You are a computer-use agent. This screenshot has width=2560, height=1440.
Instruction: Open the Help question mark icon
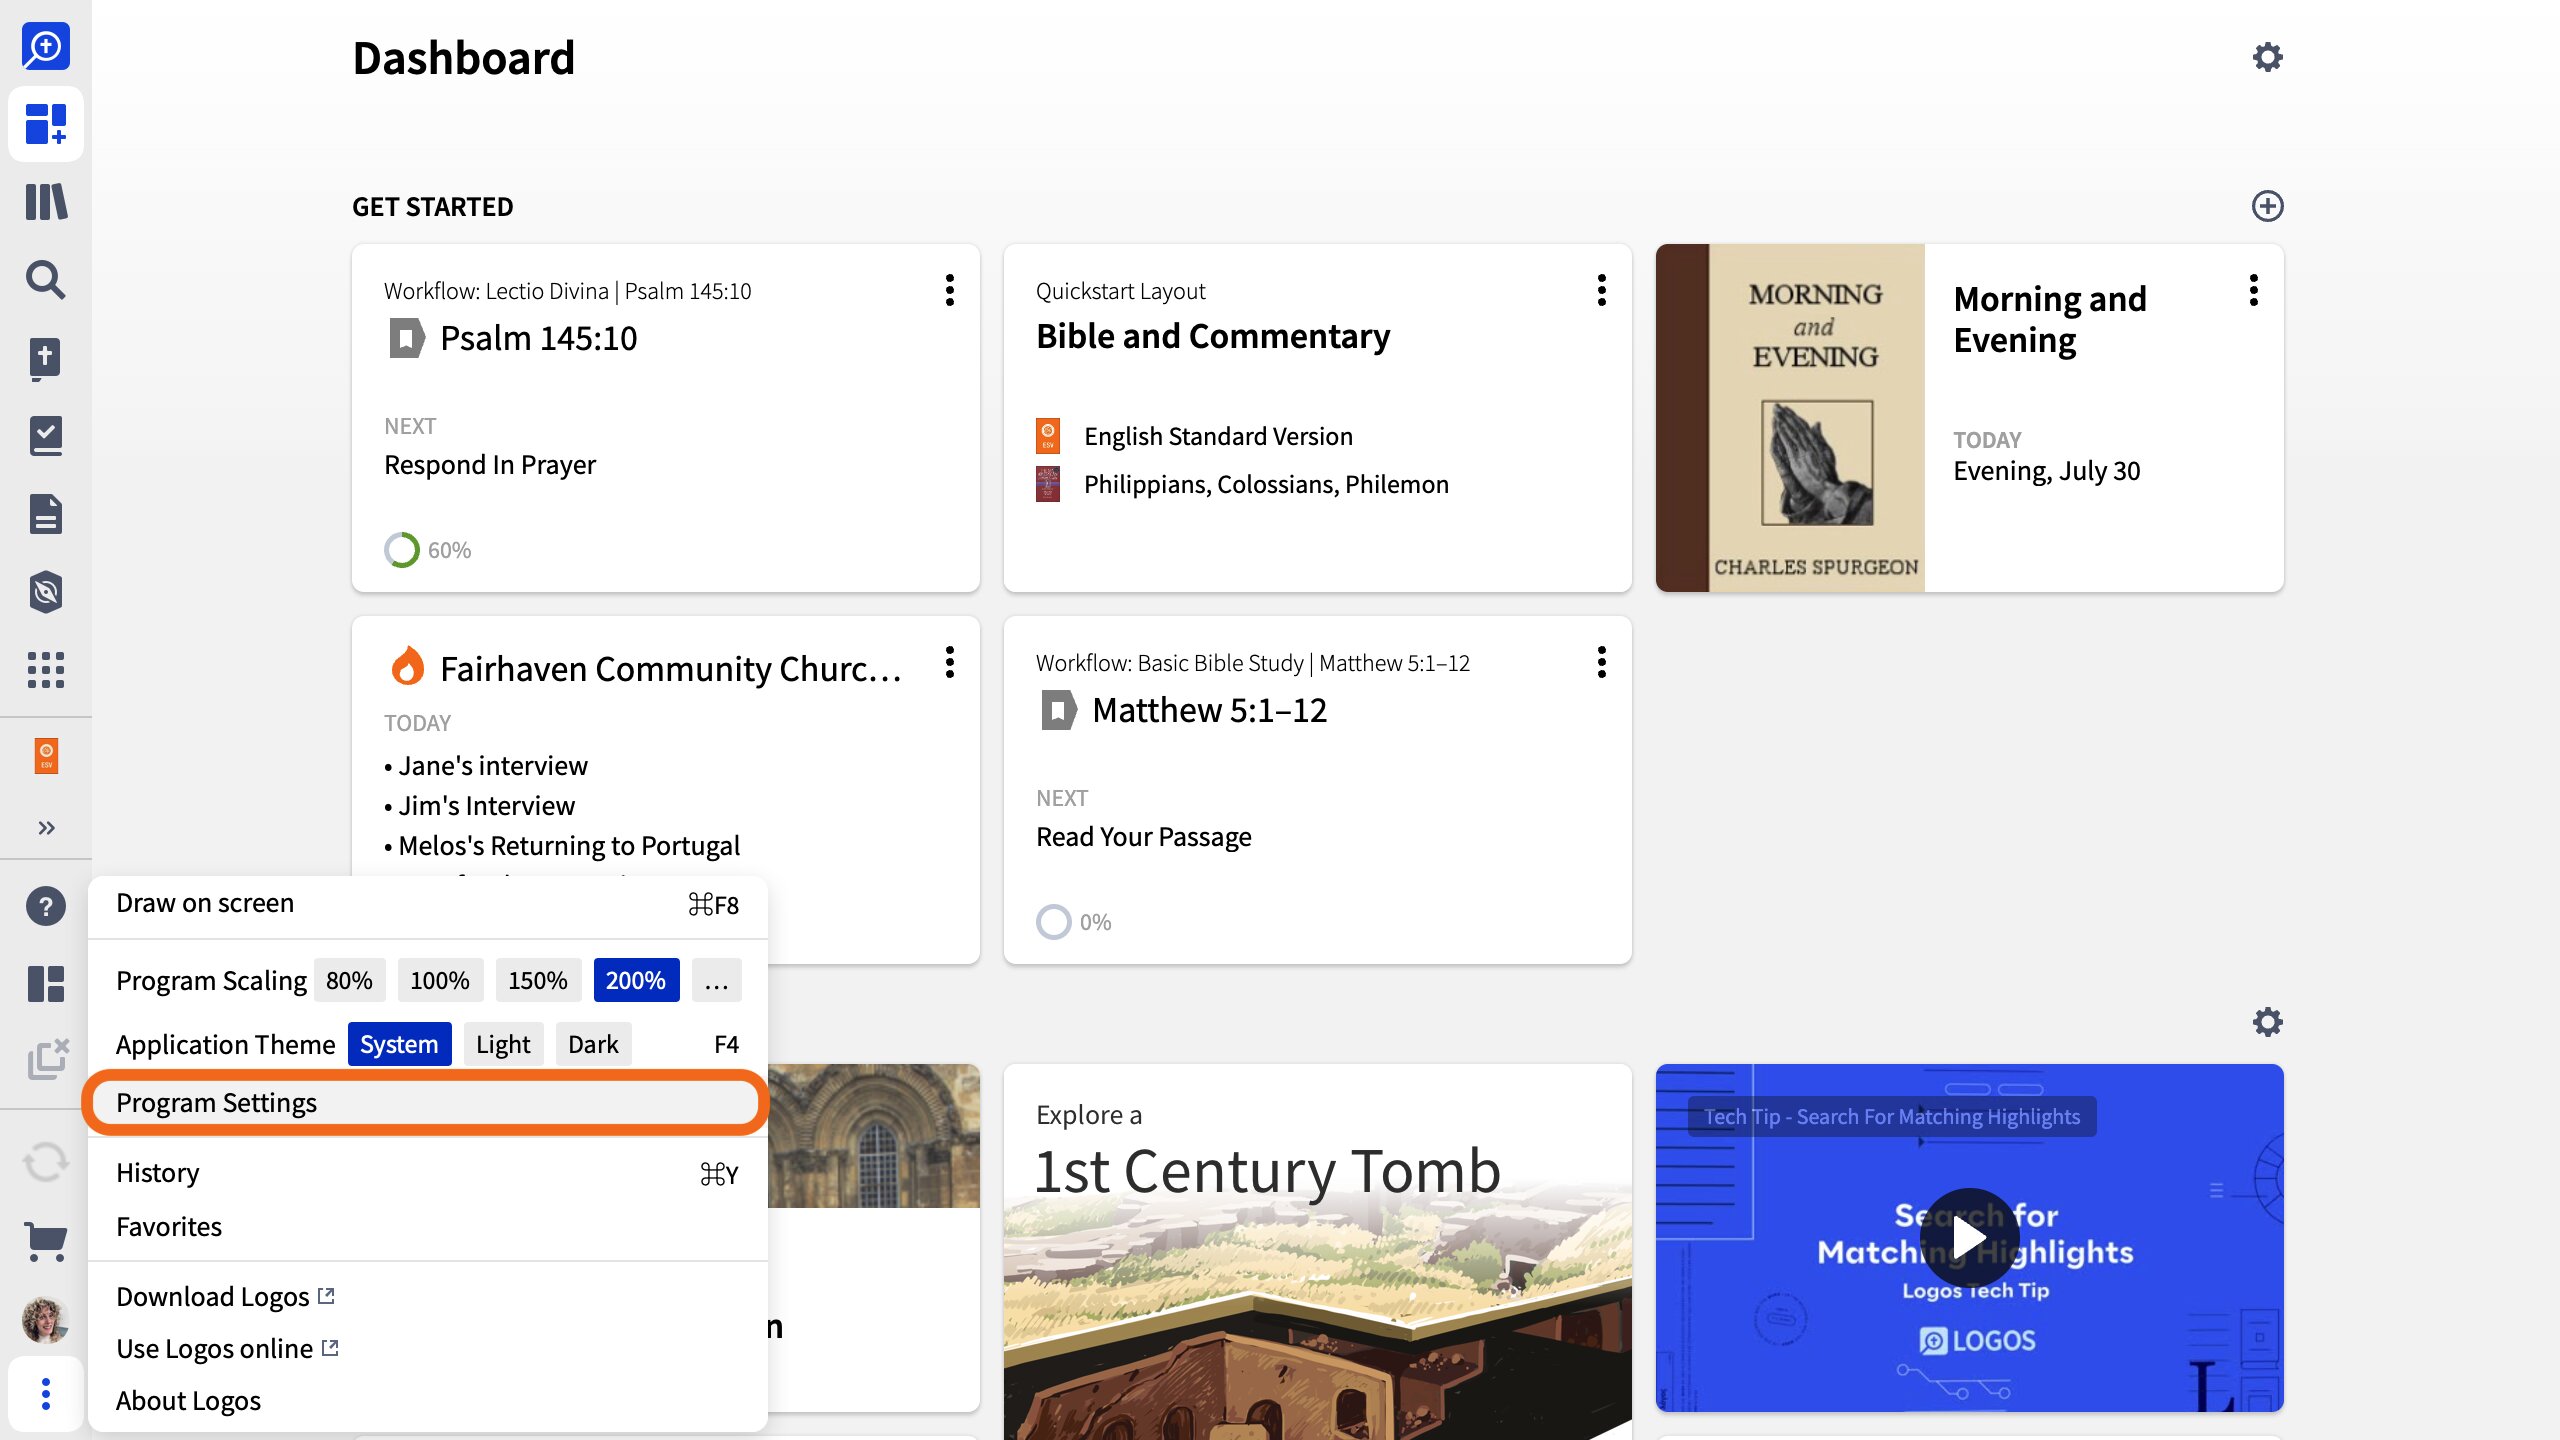[x=46, y=906]
